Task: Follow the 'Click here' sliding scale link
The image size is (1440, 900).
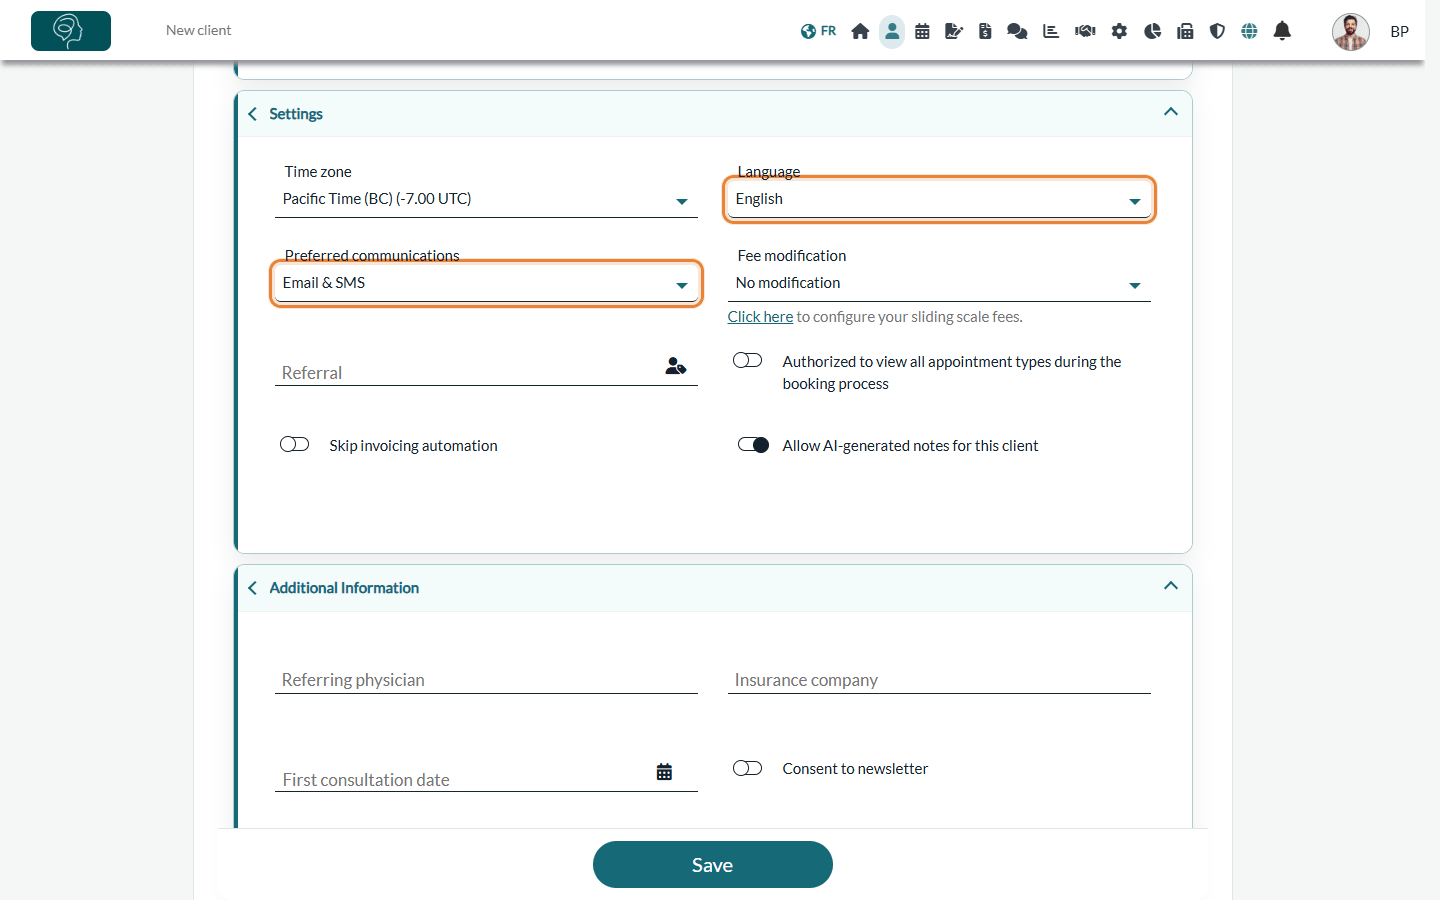Action: click(760, 317)
